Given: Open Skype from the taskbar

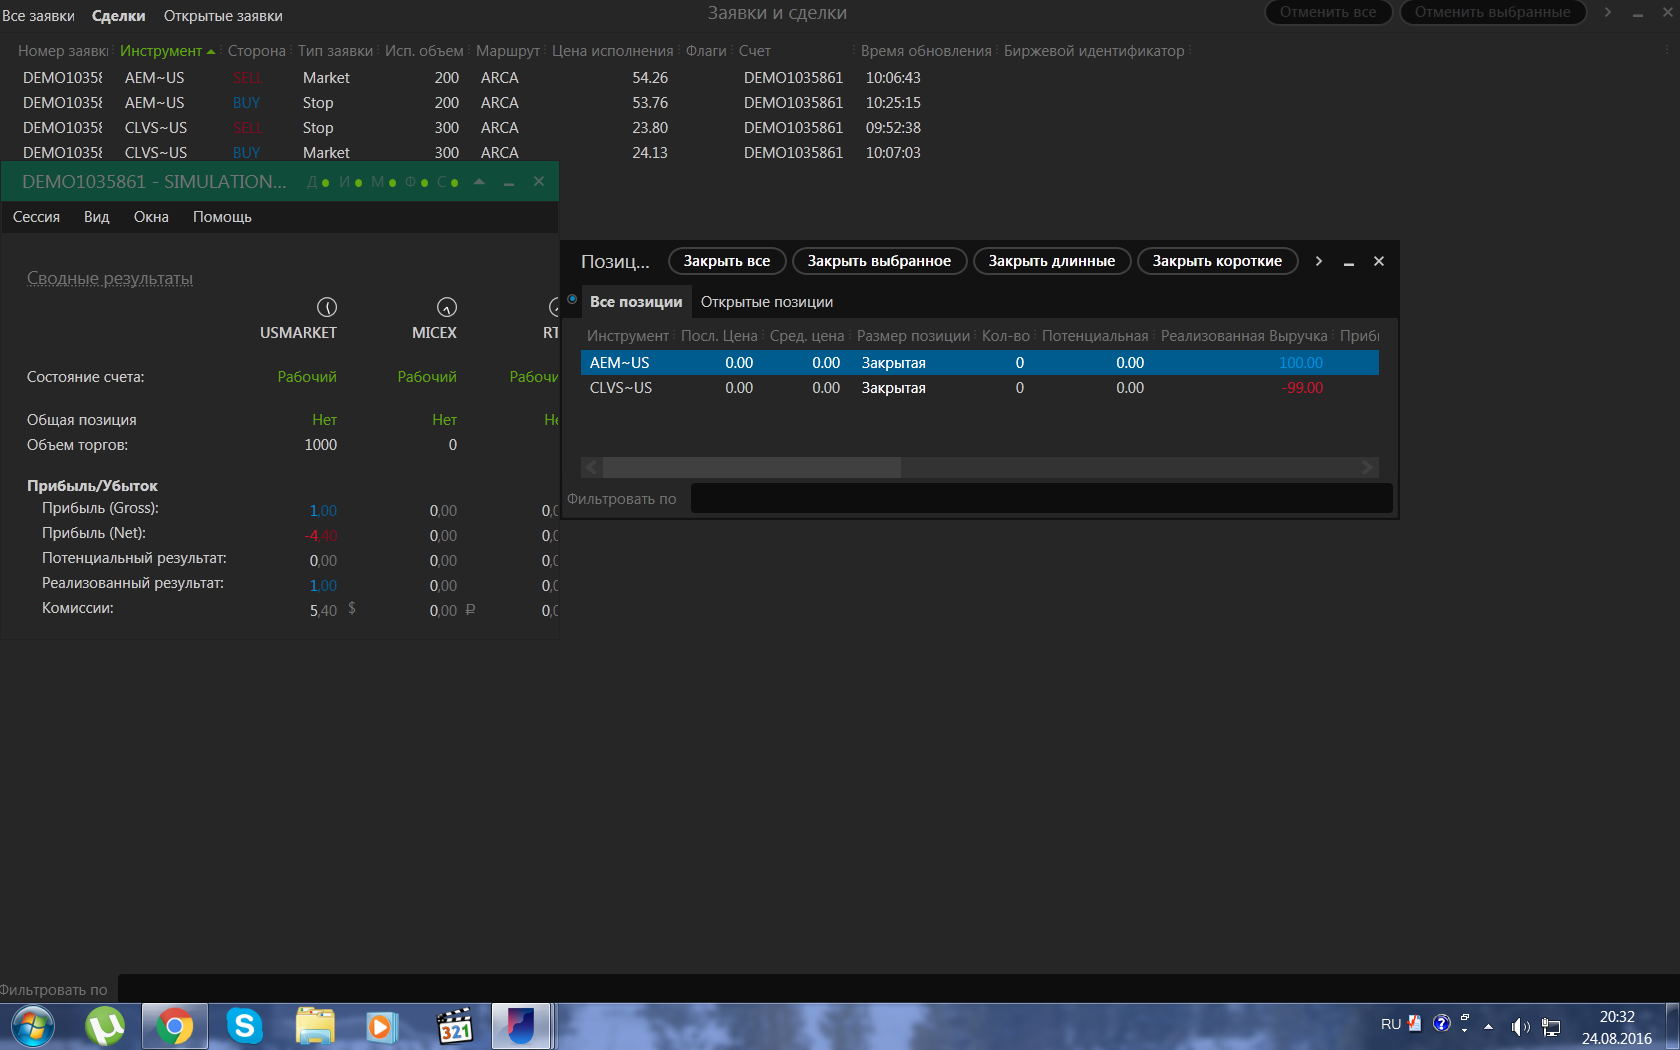Looking at the screenshot, I should 244,1026.
